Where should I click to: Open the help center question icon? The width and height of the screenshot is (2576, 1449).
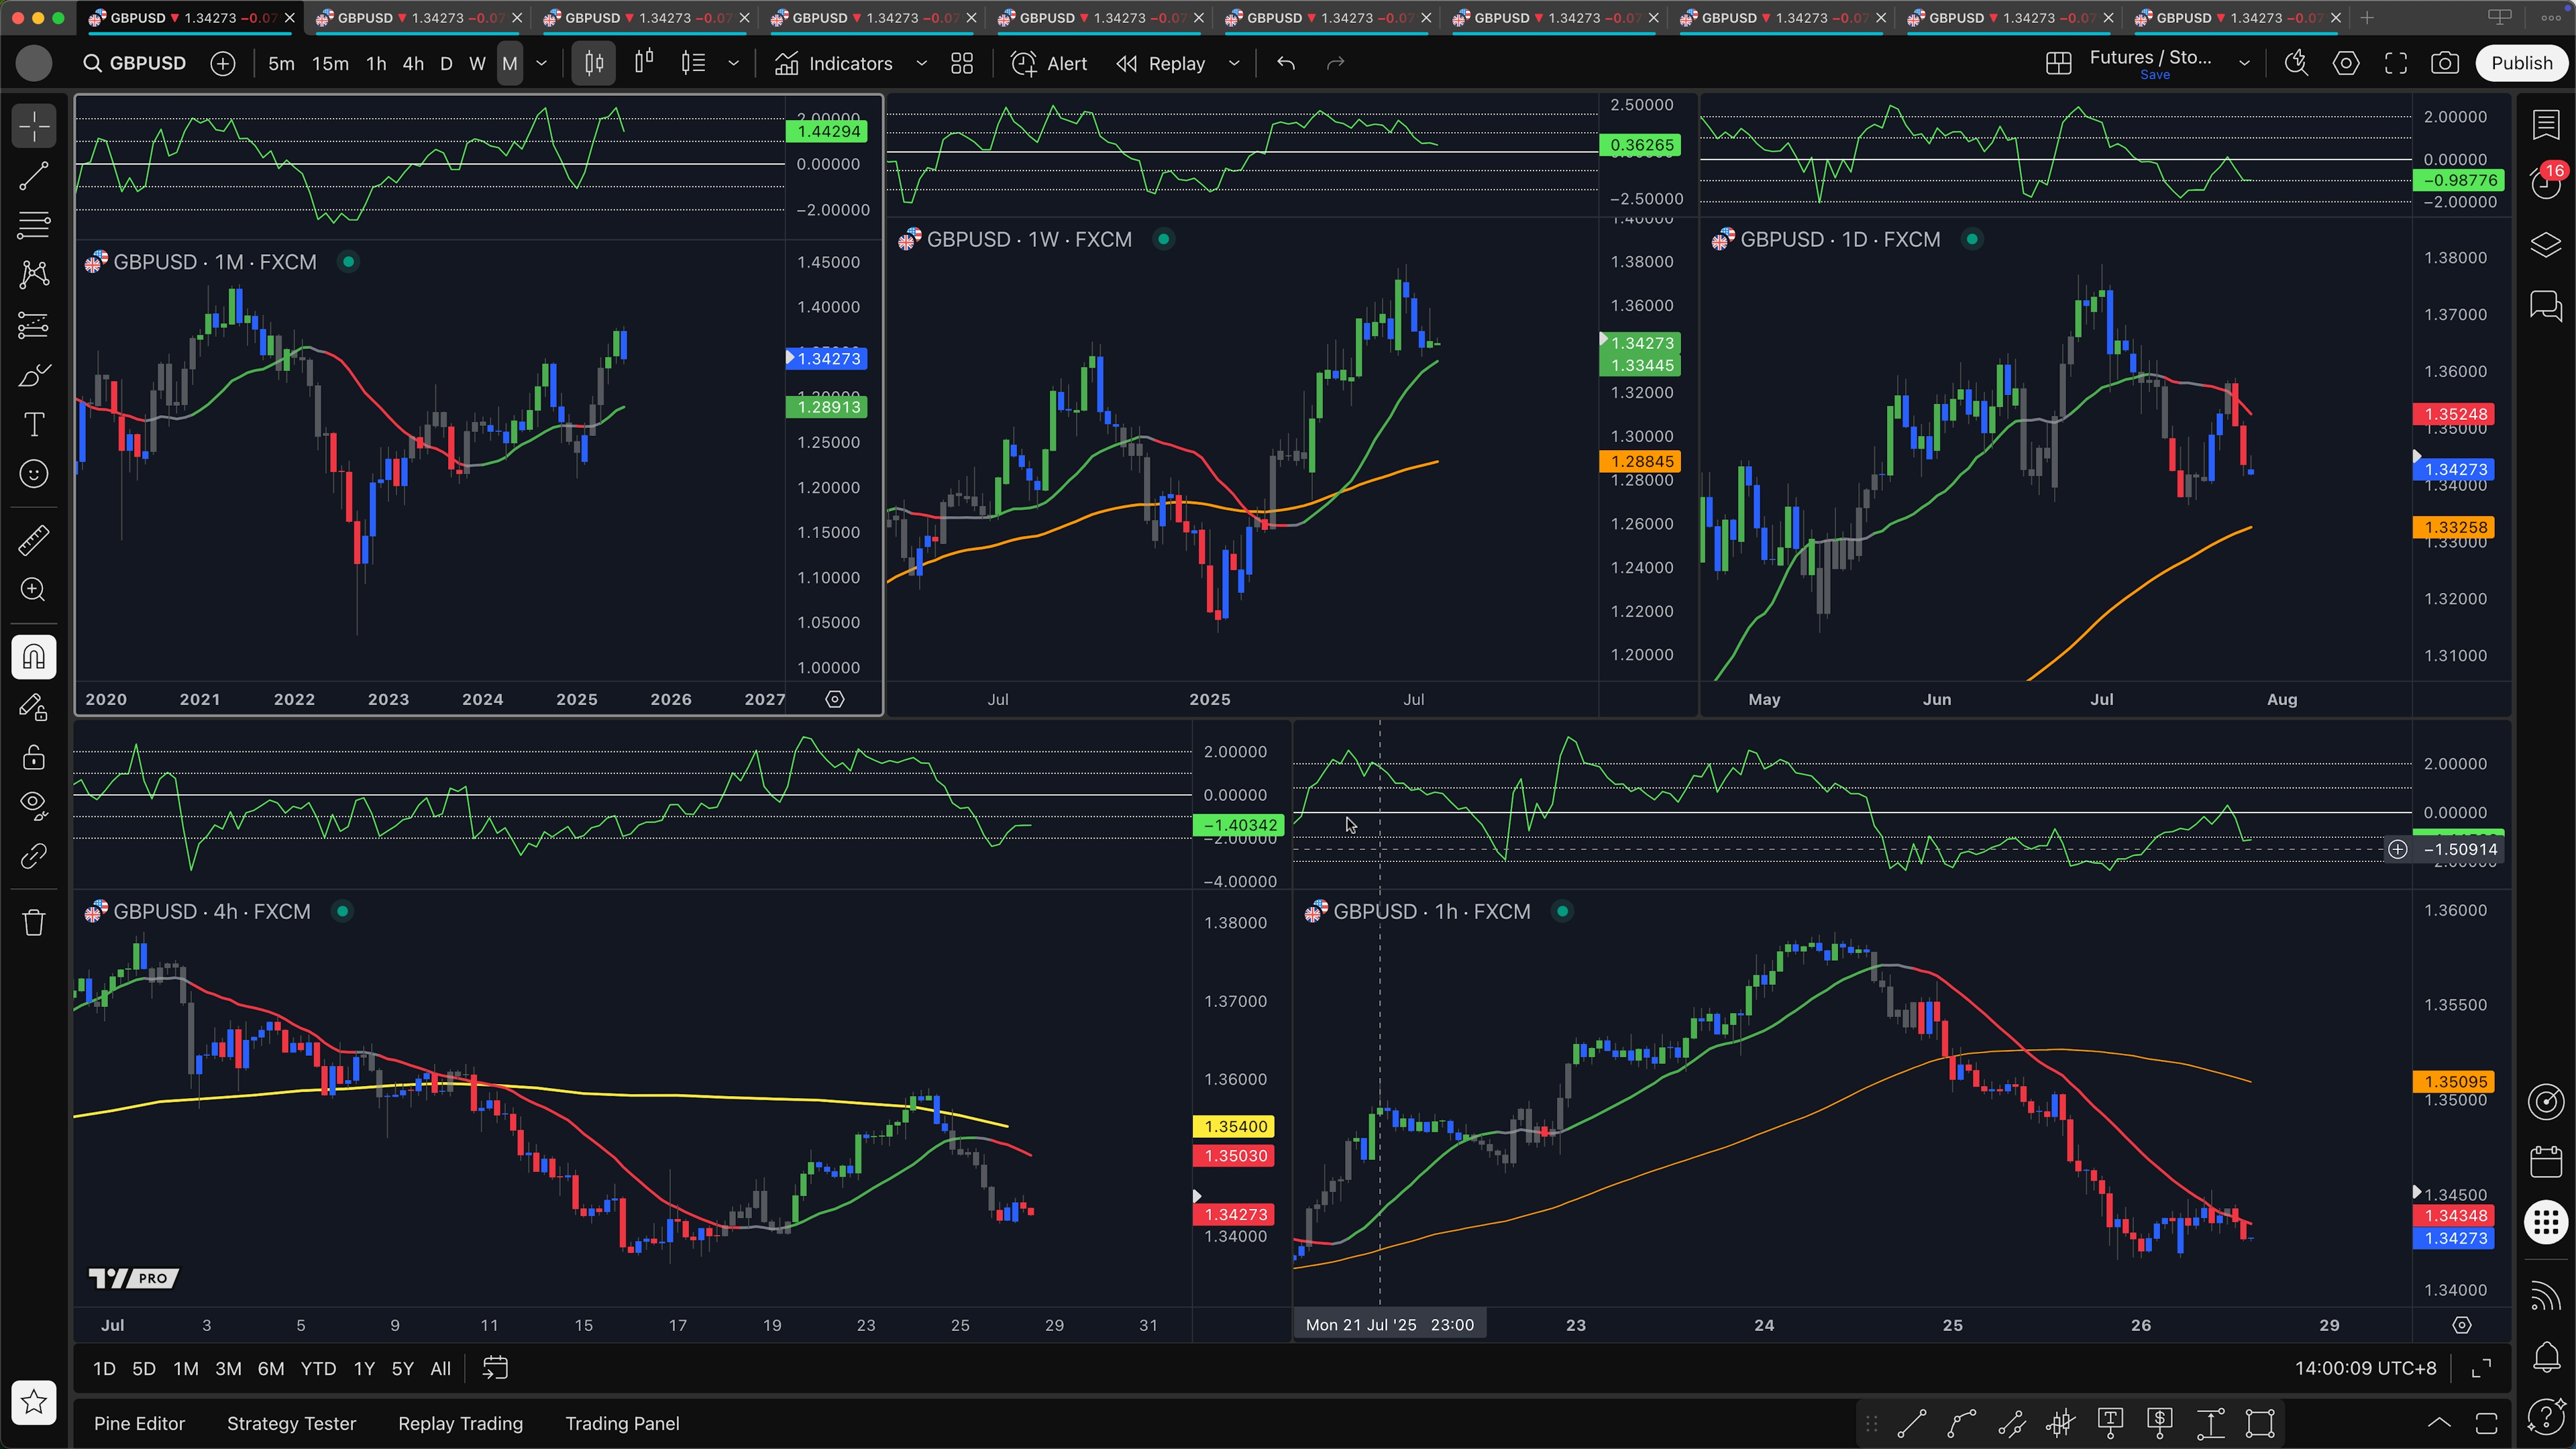pos(2546,1416)
